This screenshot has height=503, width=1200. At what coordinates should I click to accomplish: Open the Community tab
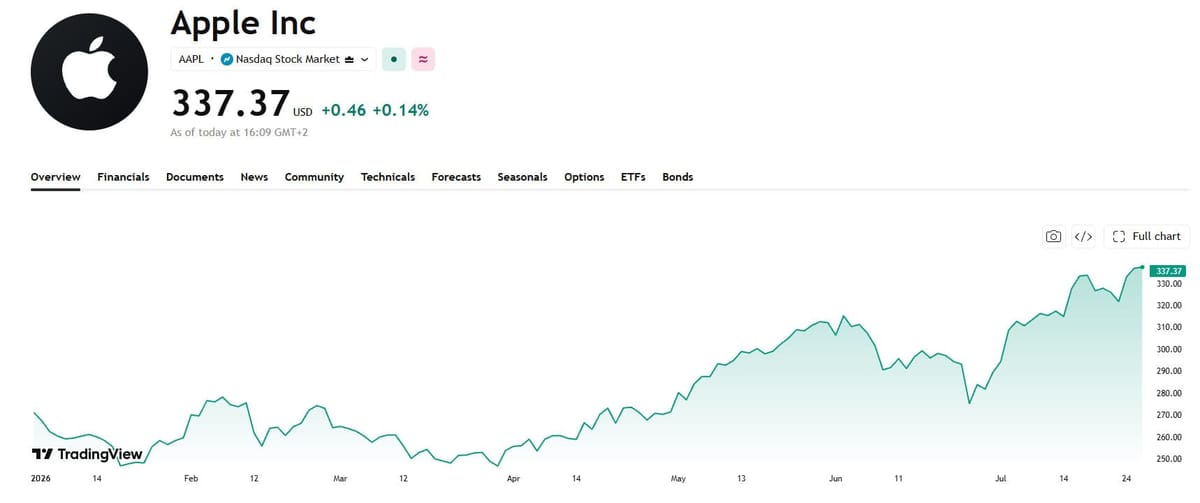click(314, 177)
